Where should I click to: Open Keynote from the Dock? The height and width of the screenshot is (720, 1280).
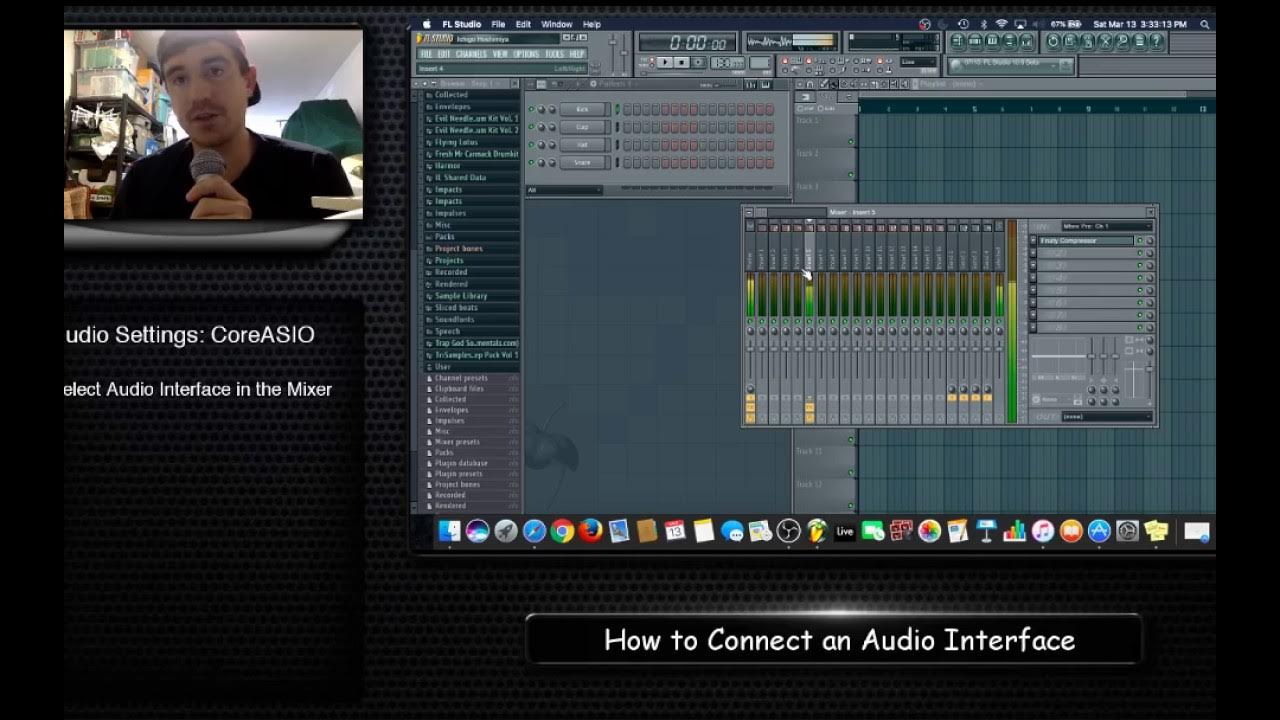point(986,532)
